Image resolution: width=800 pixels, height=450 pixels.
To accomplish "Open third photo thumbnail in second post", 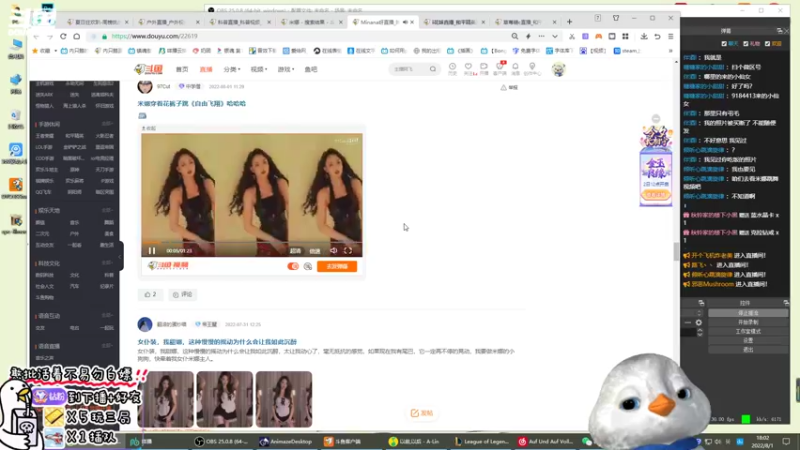I will pyautogui.click(x=284, y=399).
